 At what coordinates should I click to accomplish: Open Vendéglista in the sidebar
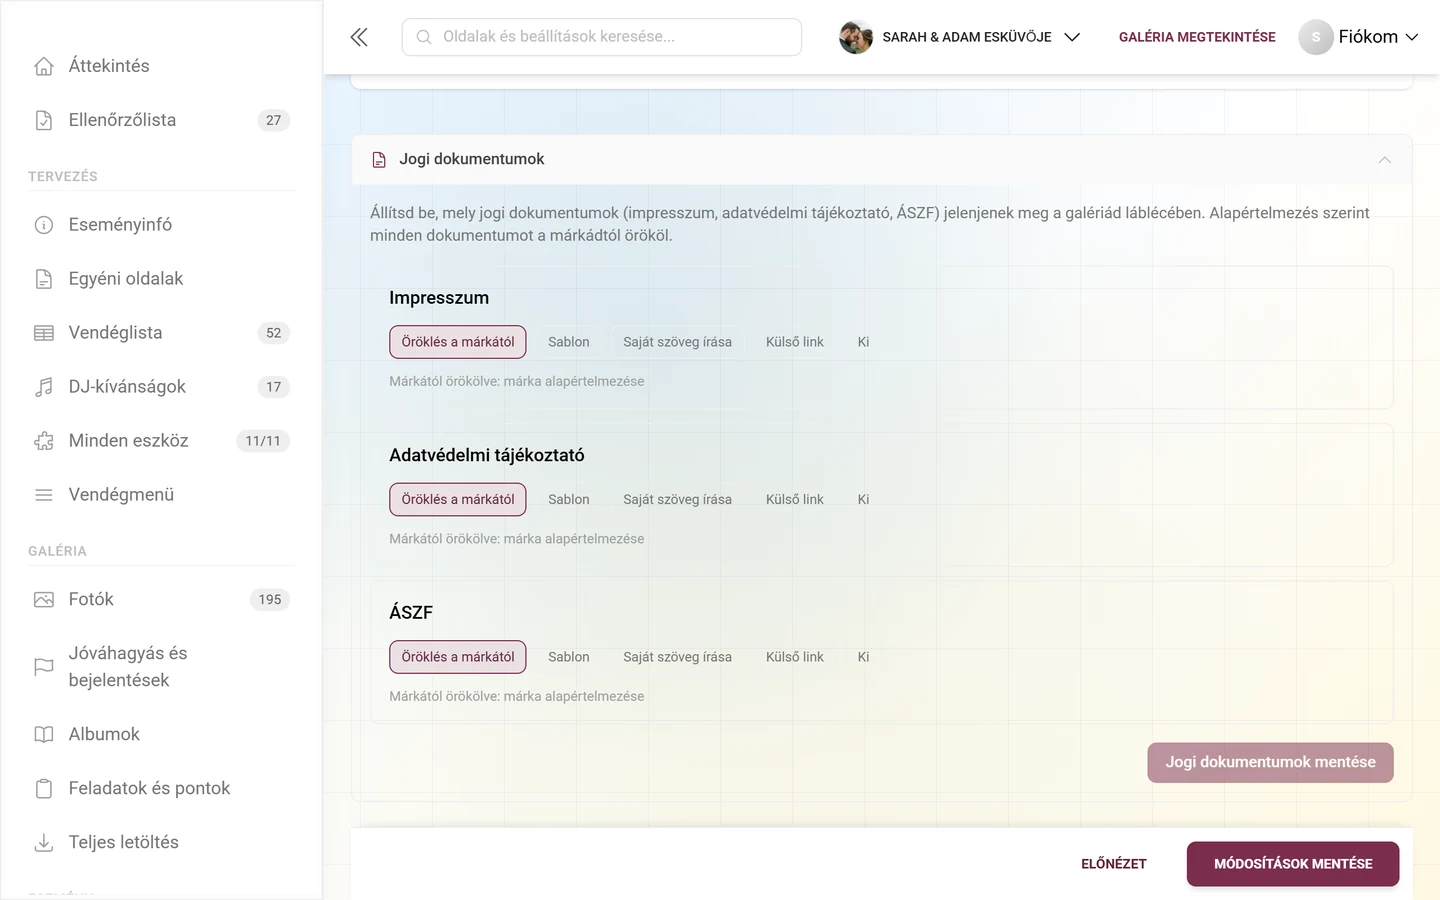[161, 333]
